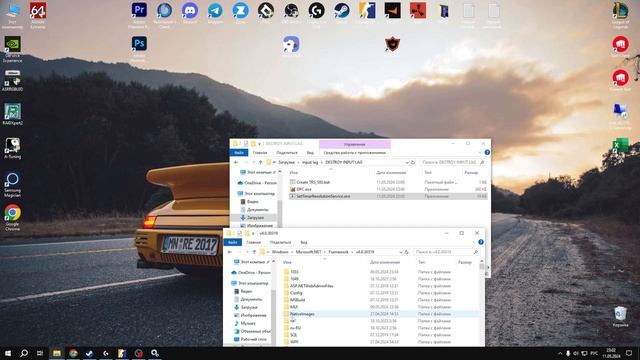The height and width of the screenshot is (360, 640).
Task: Click the File Explorer taskbar icon
Action: coord(57,353)
